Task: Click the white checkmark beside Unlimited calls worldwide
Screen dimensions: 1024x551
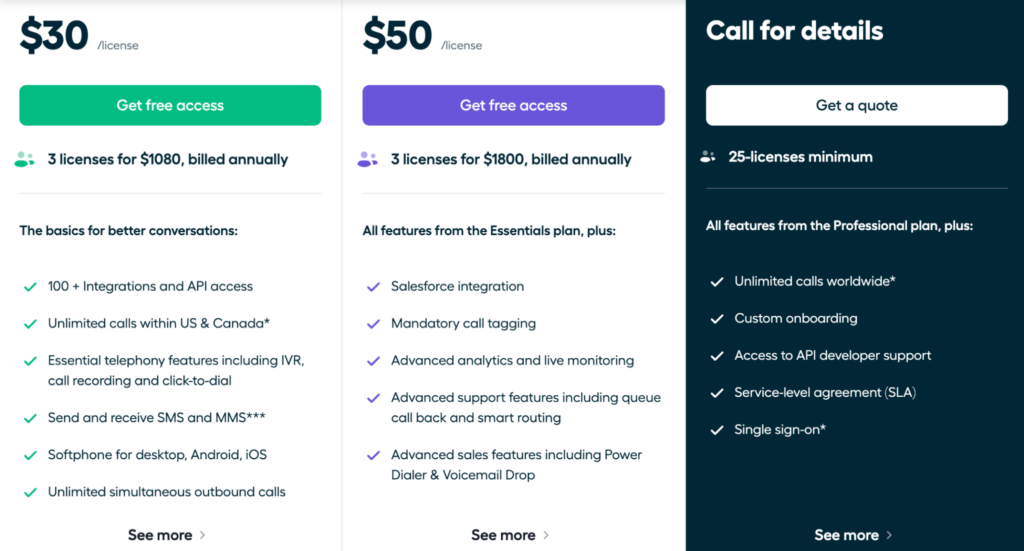Action: (x=717, y=281)
